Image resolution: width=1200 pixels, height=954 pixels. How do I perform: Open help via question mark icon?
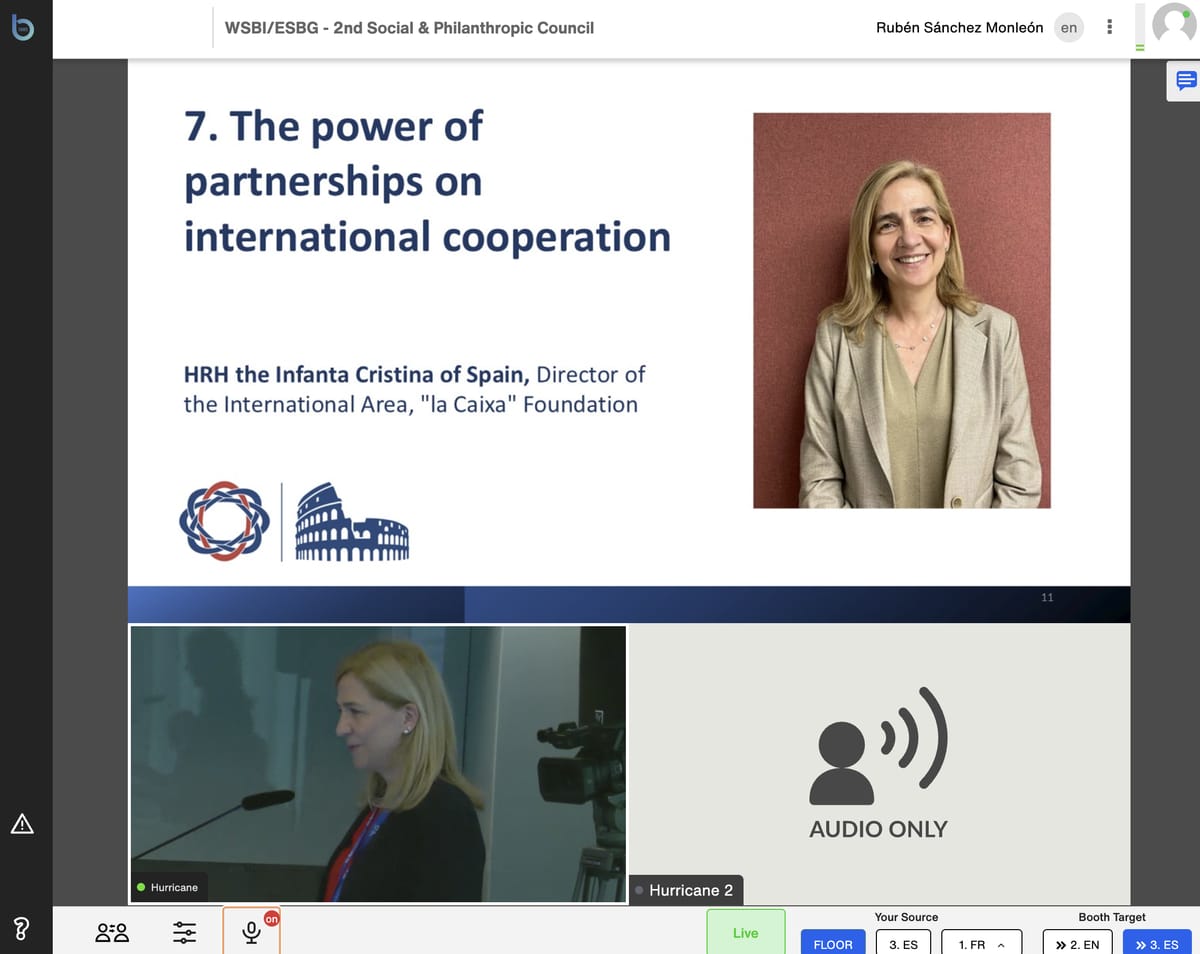(x=22, y=930)
